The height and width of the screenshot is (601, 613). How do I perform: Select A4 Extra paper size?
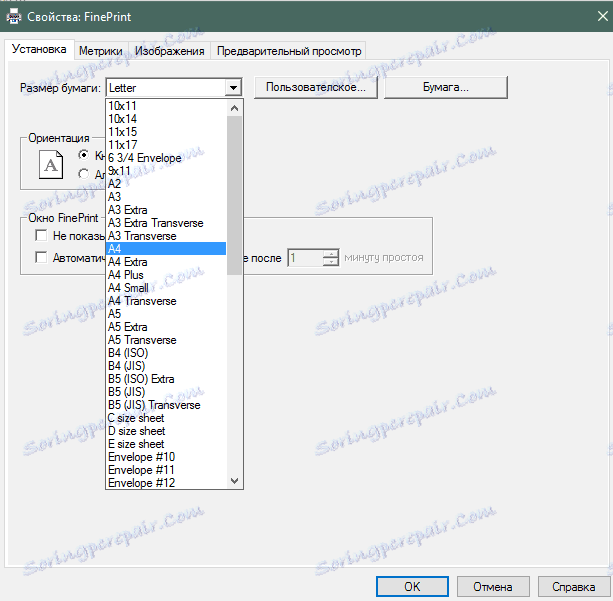click(x=166, y=262)
